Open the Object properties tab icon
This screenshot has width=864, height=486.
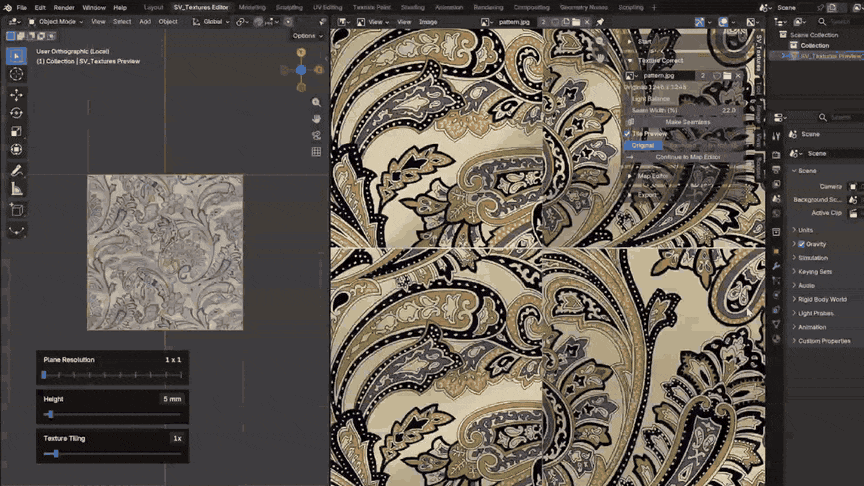[776, 251]
